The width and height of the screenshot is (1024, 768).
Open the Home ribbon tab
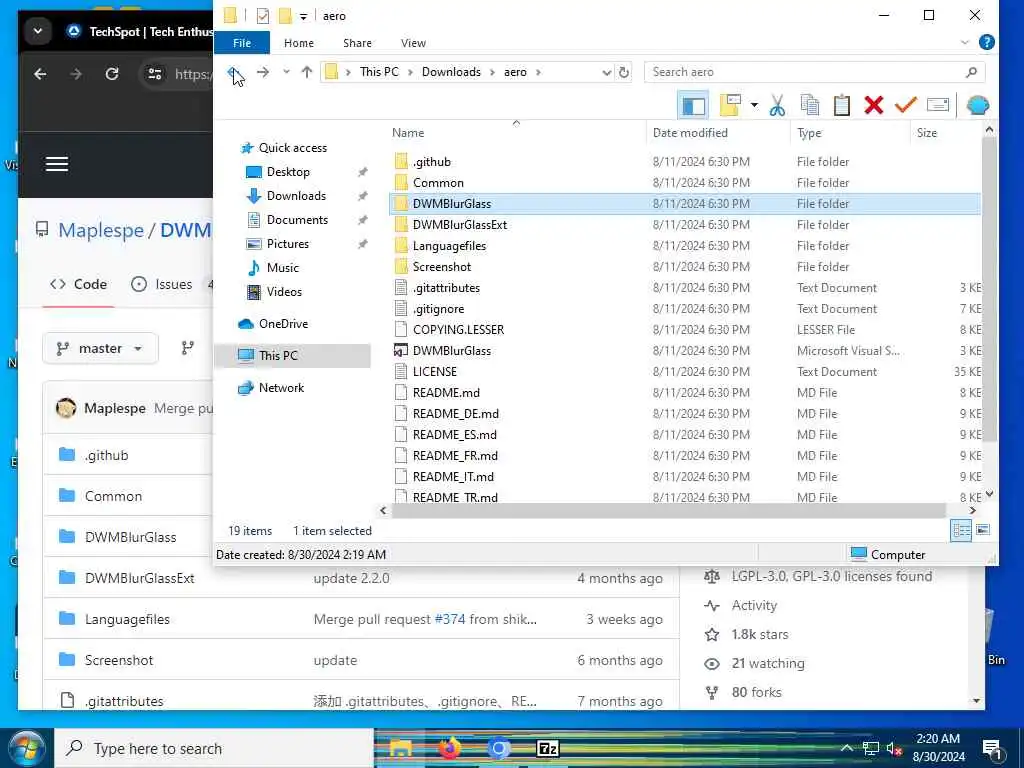[x=298, y=42]
